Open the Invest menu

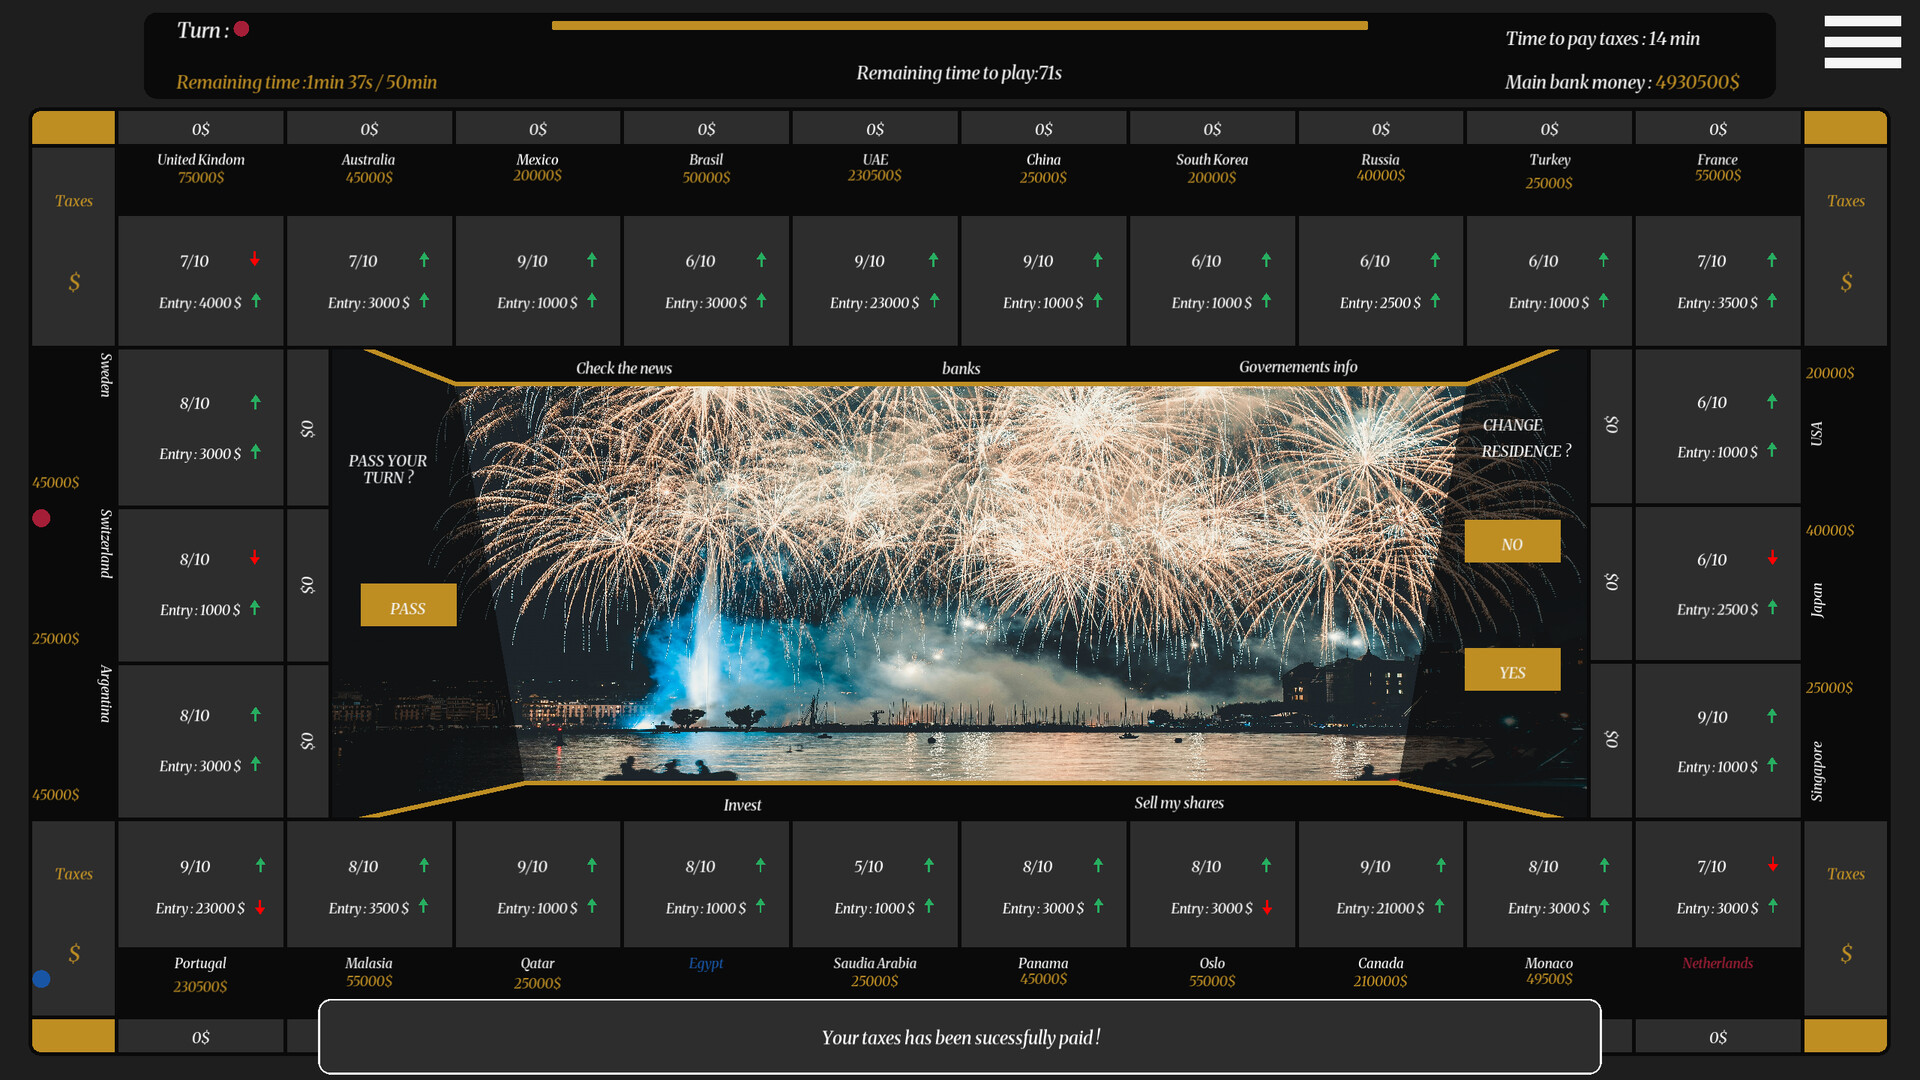[742, 804]
